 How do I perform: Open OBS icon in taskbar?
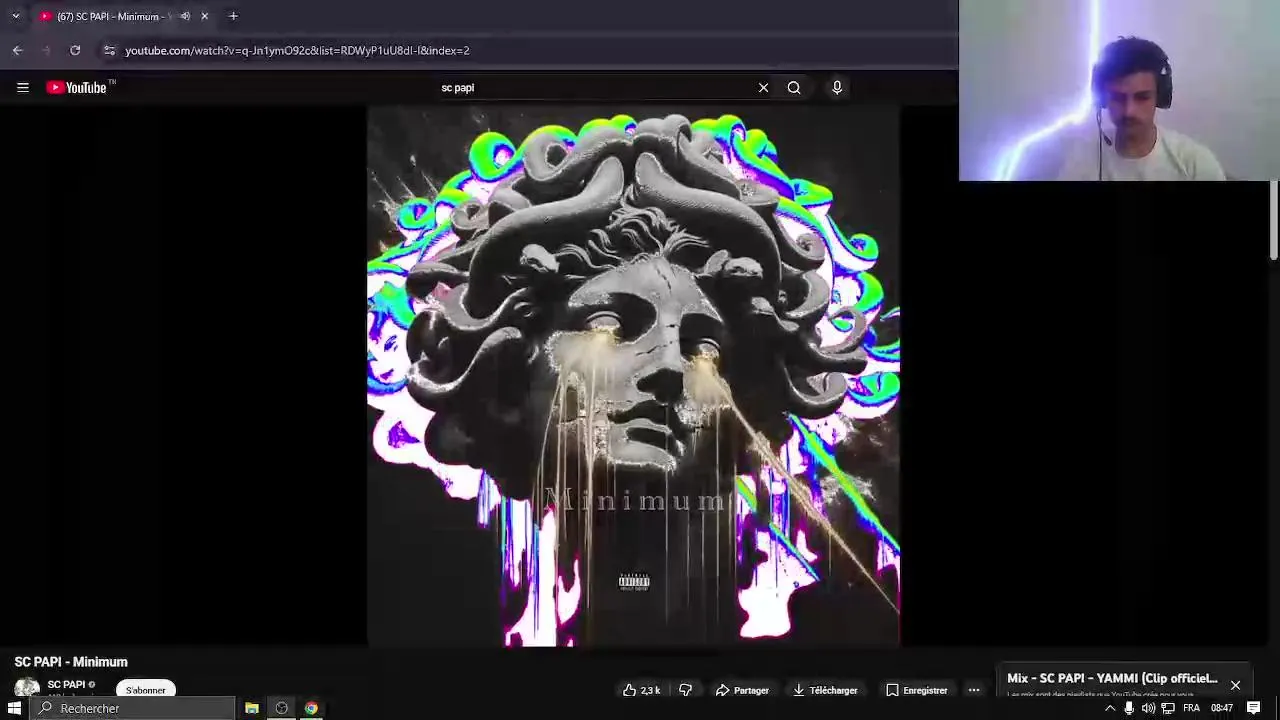coord(282,708)
